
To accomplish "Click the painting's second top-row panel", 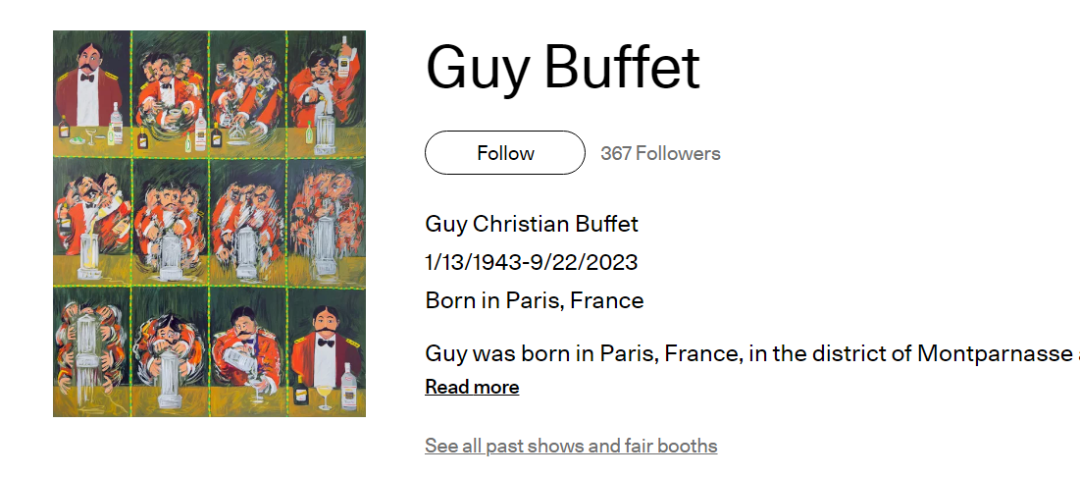I will coord(170,90).
